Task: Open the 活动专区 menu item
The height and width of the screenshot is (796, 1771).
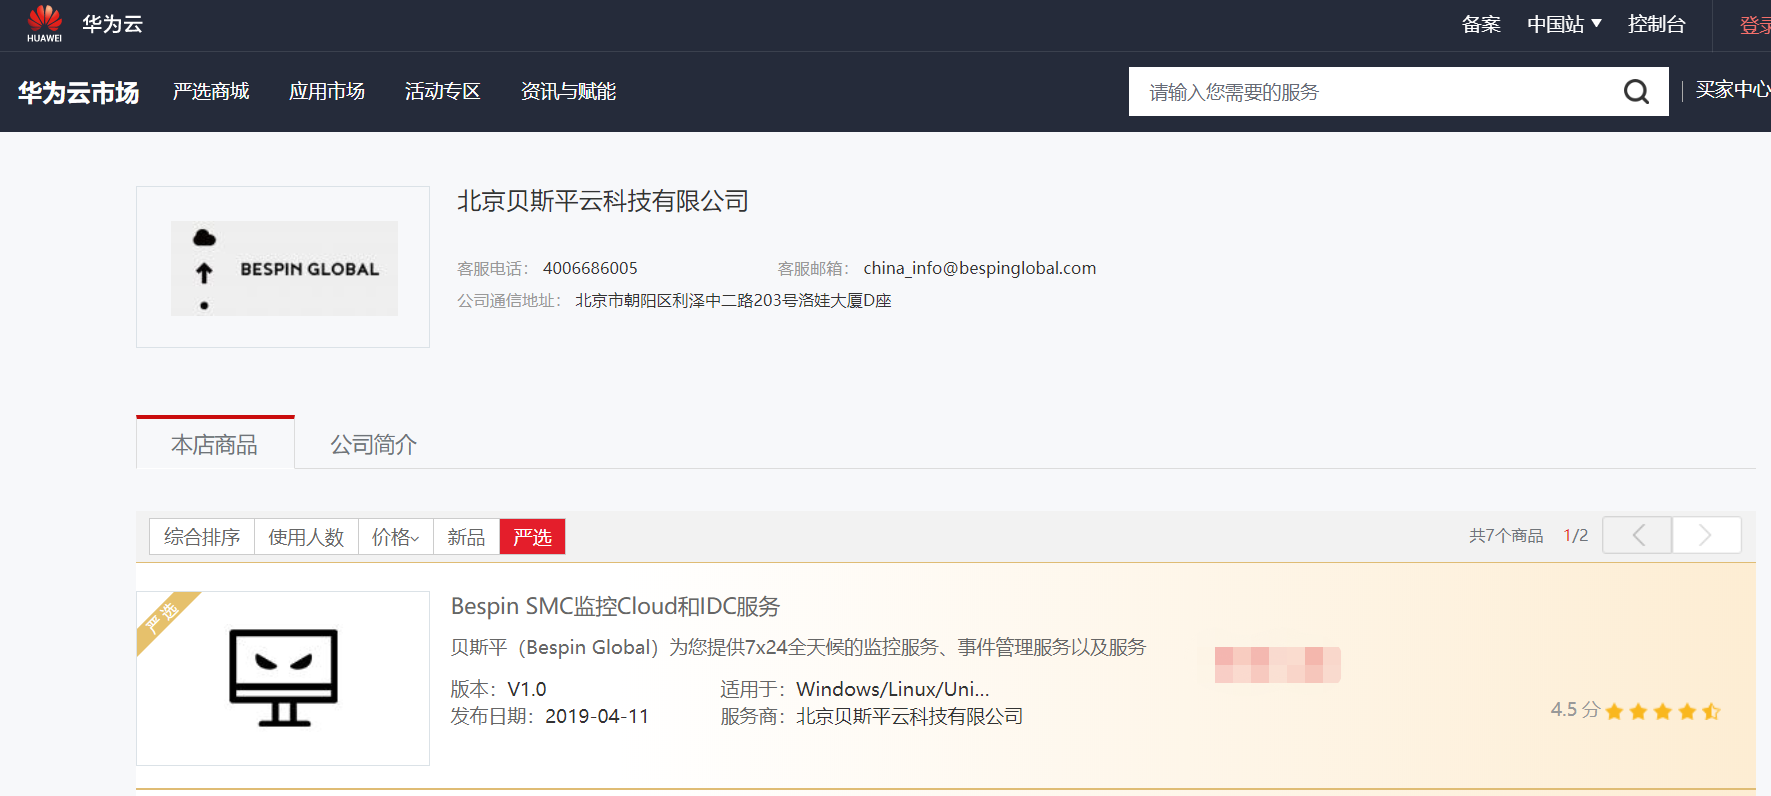Action: (x=443, y=92)
